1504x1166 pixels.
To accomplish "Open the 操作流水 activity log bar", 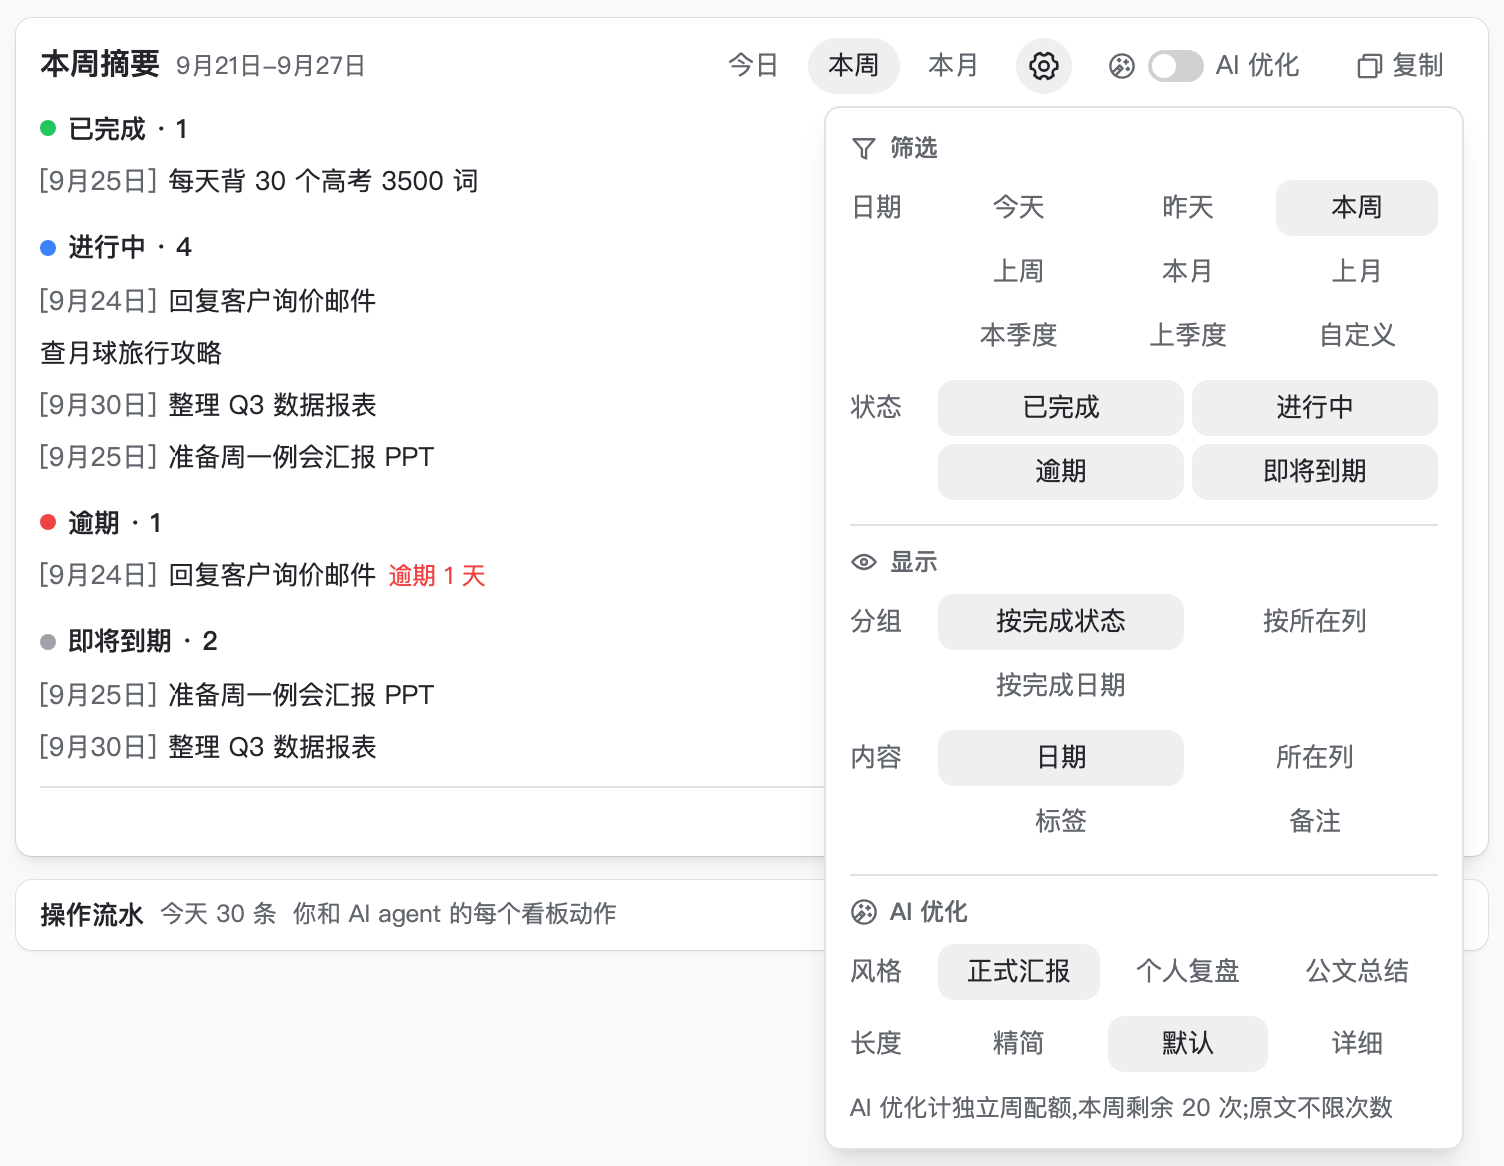I will coord(420,914).
